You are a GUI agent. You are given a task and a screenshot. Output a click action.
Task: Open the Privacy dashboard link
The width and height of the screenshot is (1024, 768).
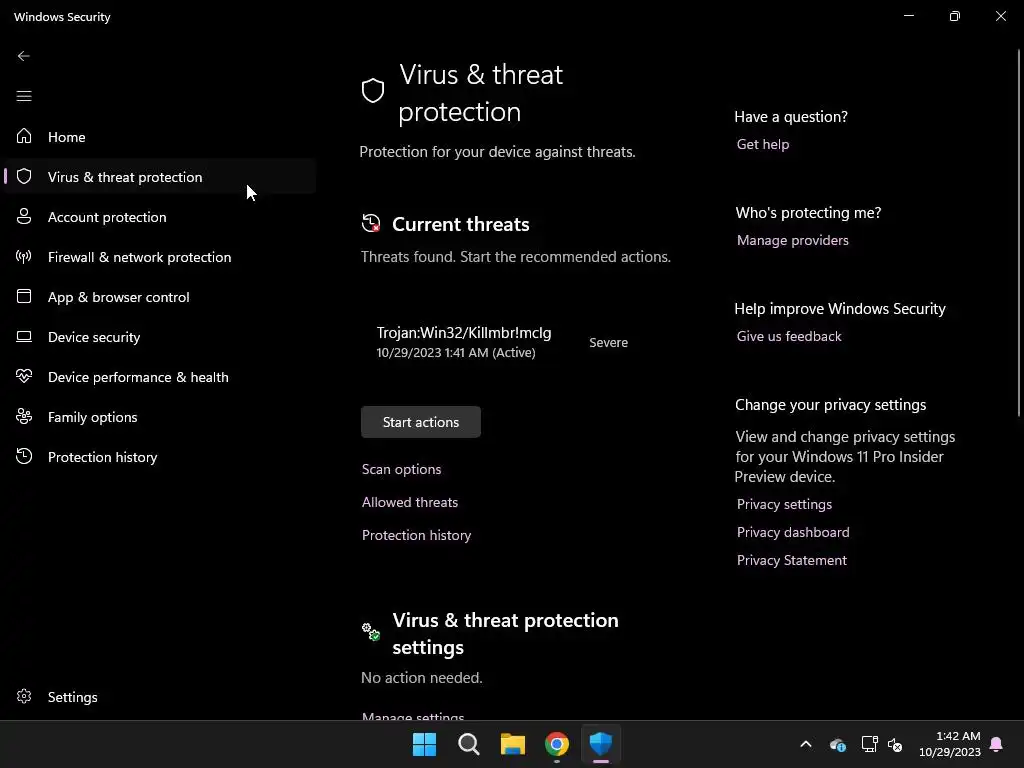(x=793, y=532)
